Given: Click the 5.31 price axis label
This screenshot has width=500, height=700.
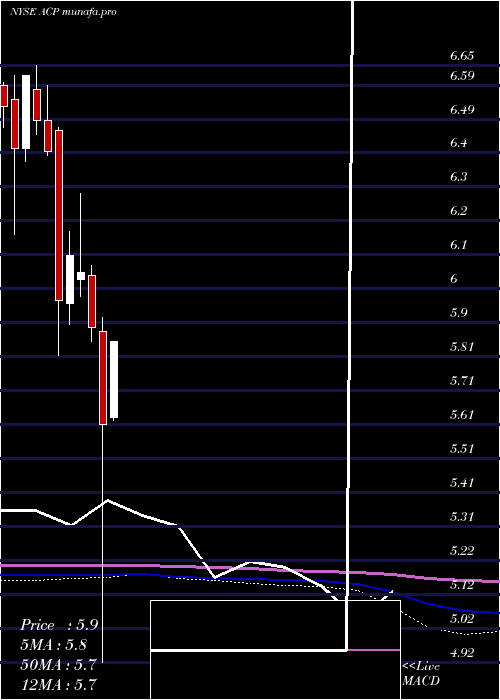Looking at the screenshot, I should (x=462, y=517).
